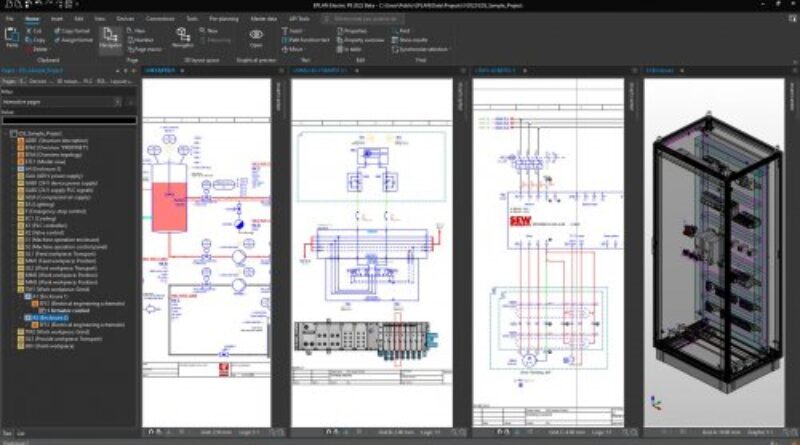Click the Value input field in navigator

(68, 121)
